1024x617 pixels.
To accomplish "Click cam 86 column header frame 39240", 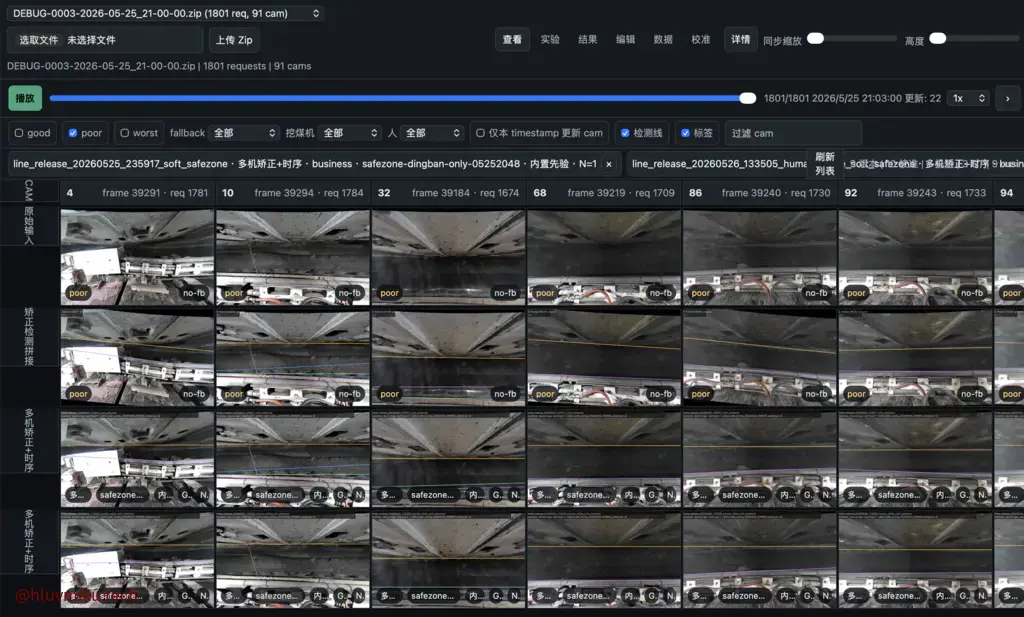I will point(760,193).
